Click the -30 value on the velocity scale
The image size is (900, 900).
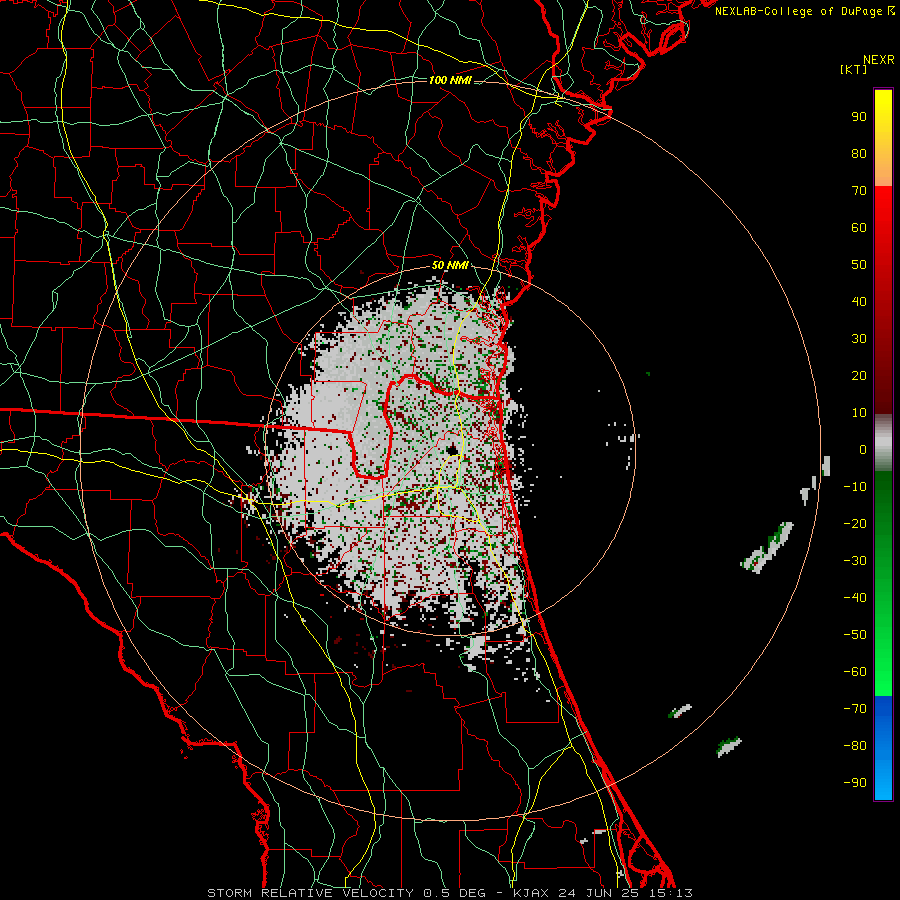855,561
